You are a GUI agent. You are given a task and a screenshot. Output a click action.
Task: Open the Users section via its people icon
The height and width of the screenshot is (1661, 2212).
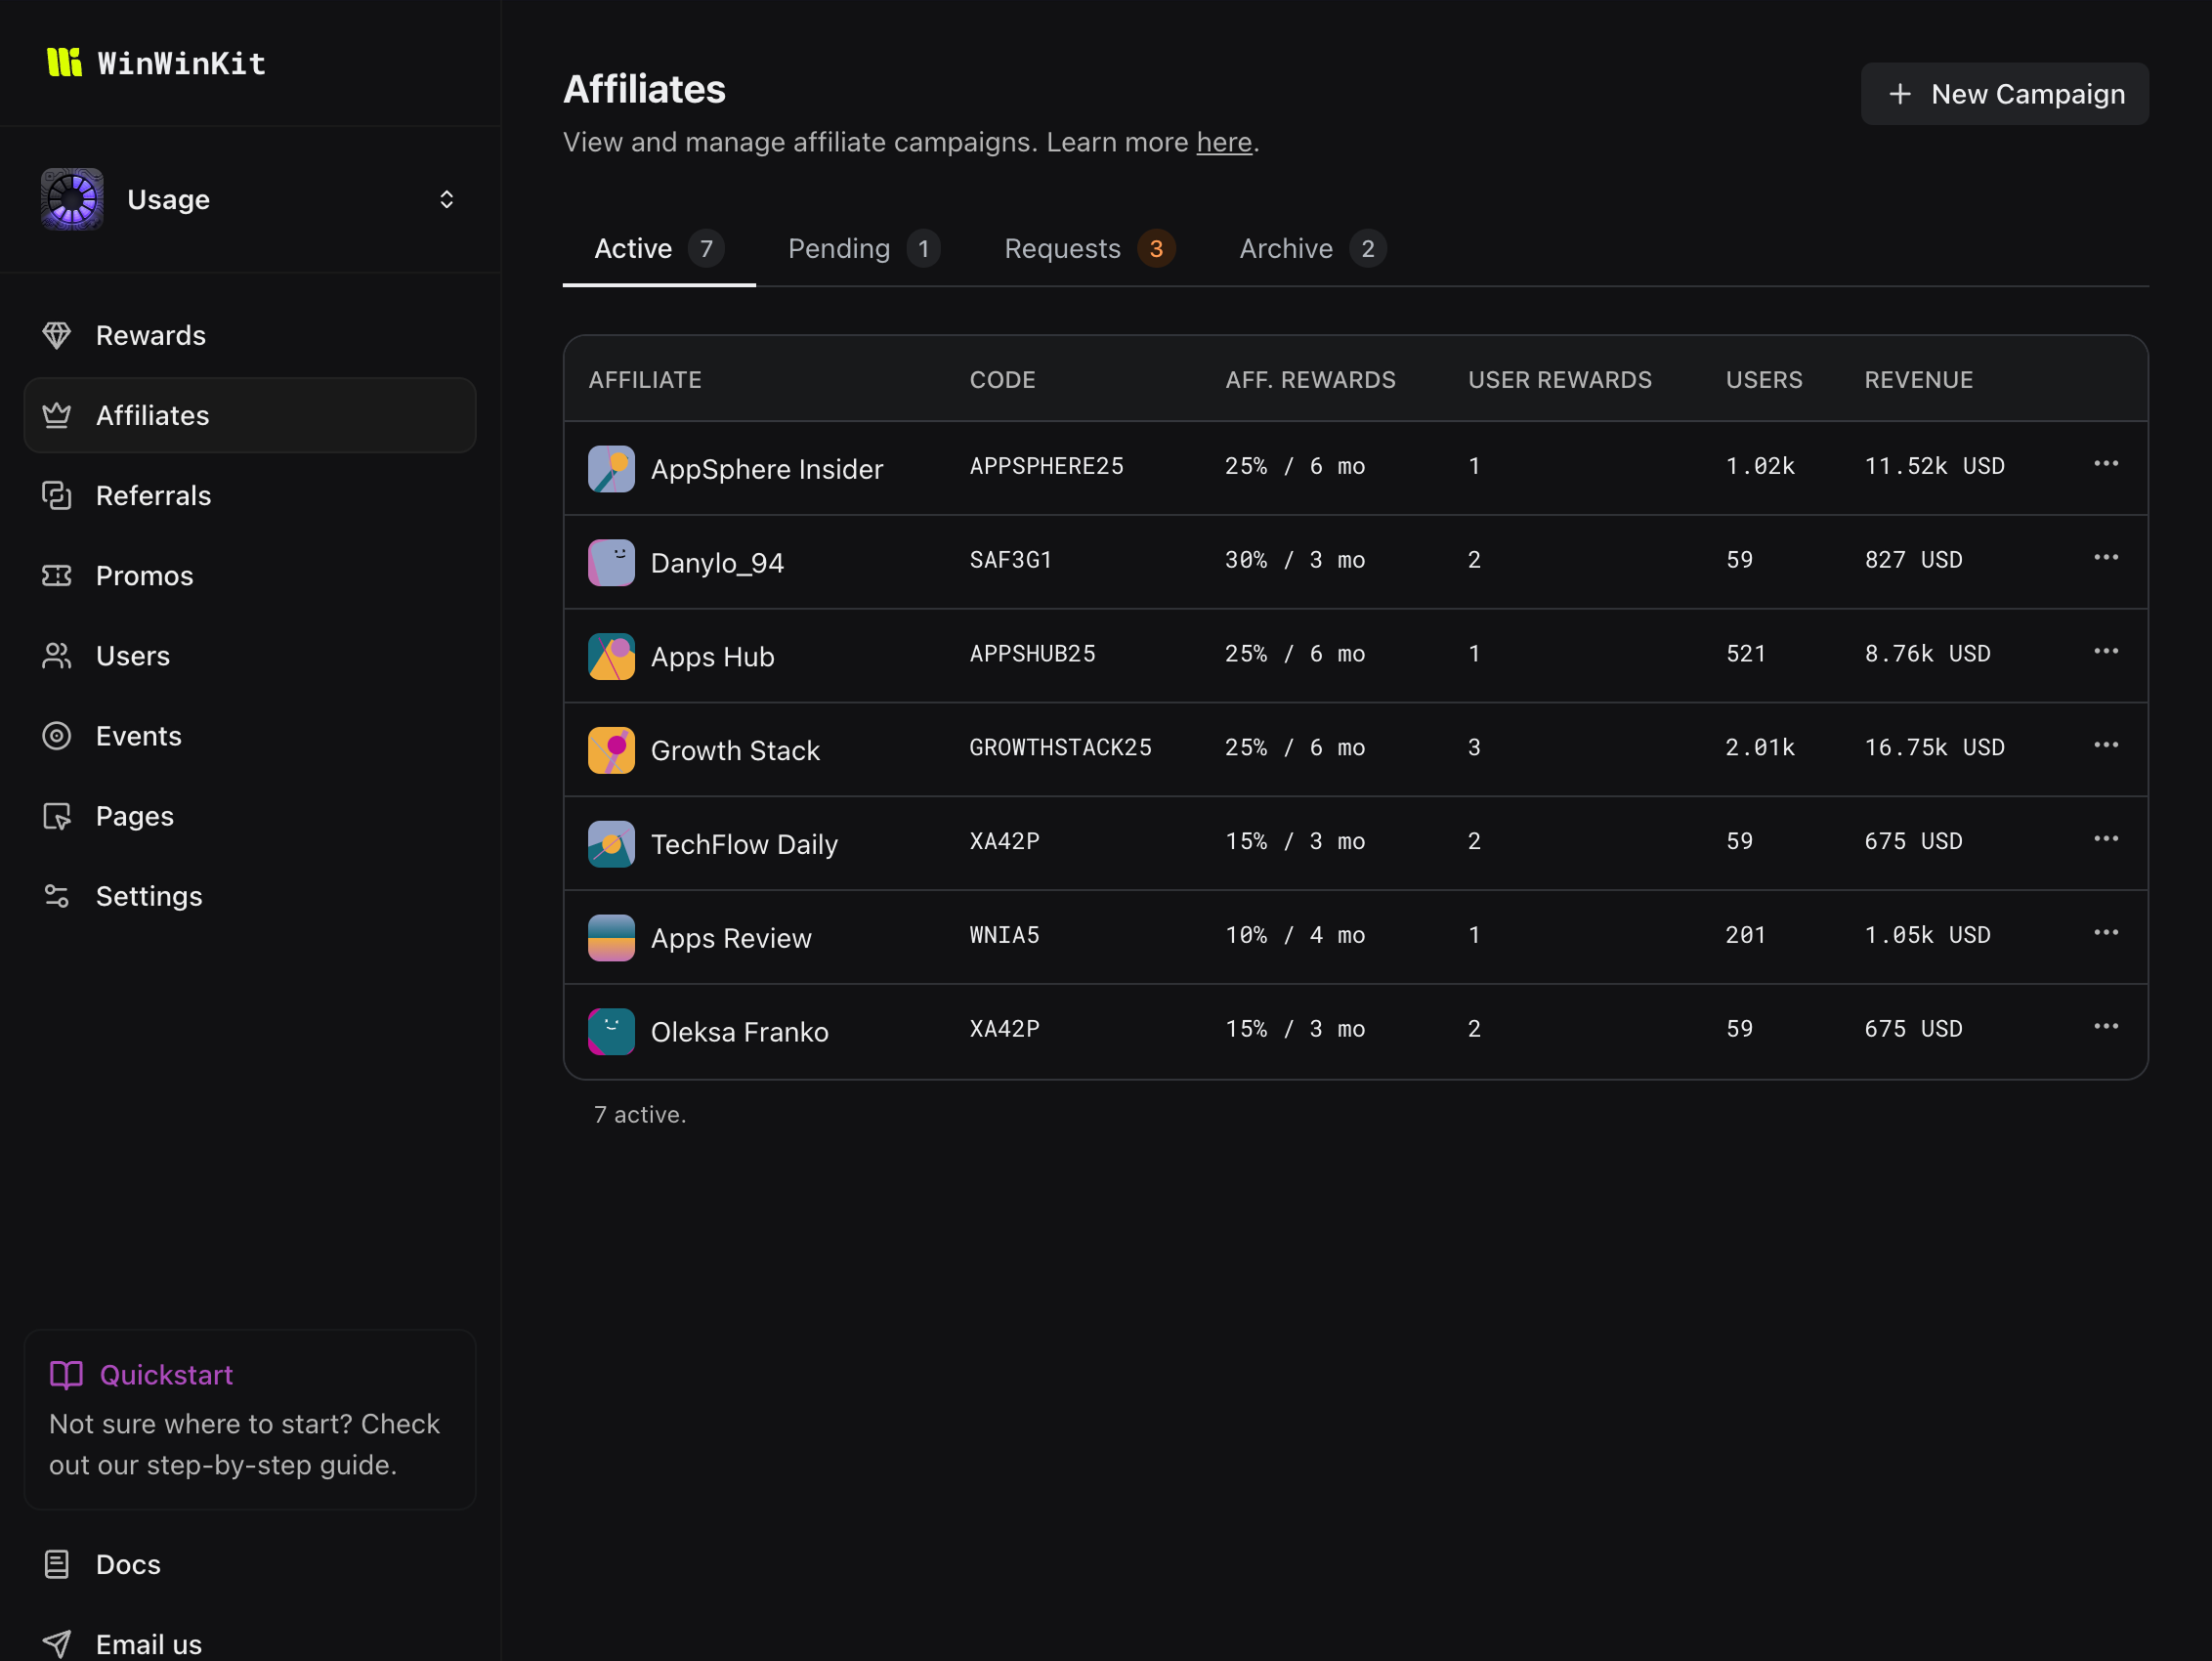[58, 655]
